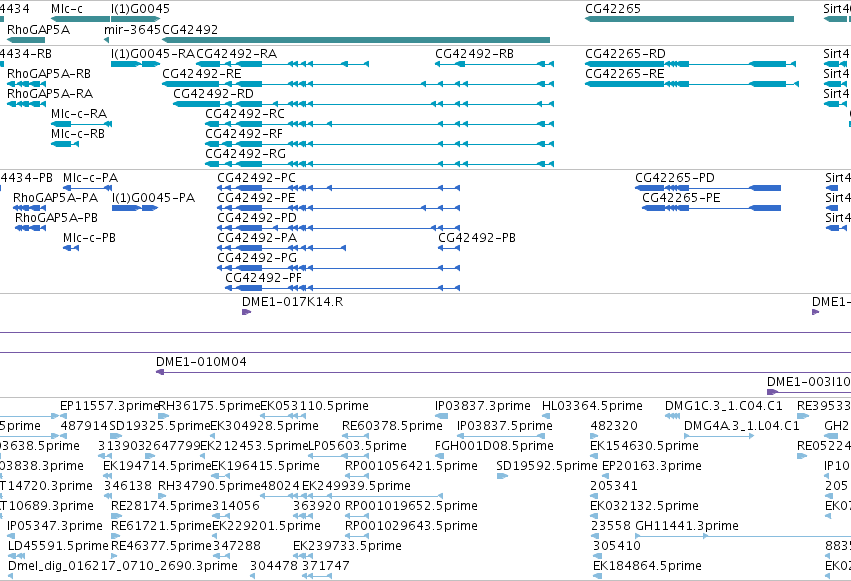The width and height of the screenshot is (851, 581).
Task: Click transcript CG42492-RC
Action: pyautogui.click(x=379, y=124)
